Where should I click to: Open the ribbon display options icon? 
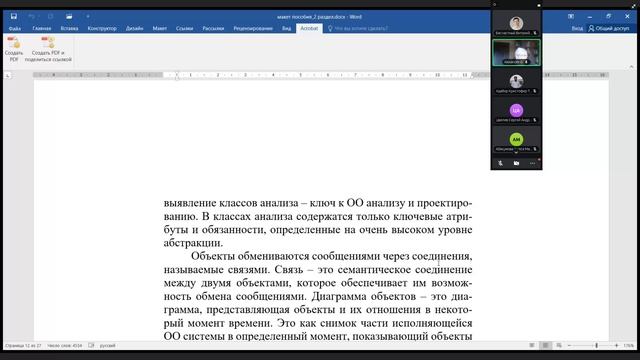(571, 16)
